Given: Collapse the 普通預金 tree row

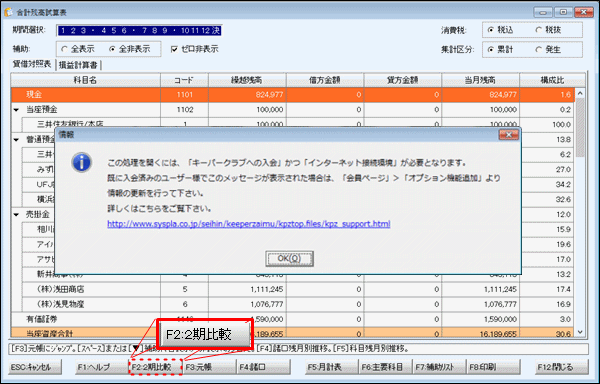Looking at the screenshot, I should point(16,140).
